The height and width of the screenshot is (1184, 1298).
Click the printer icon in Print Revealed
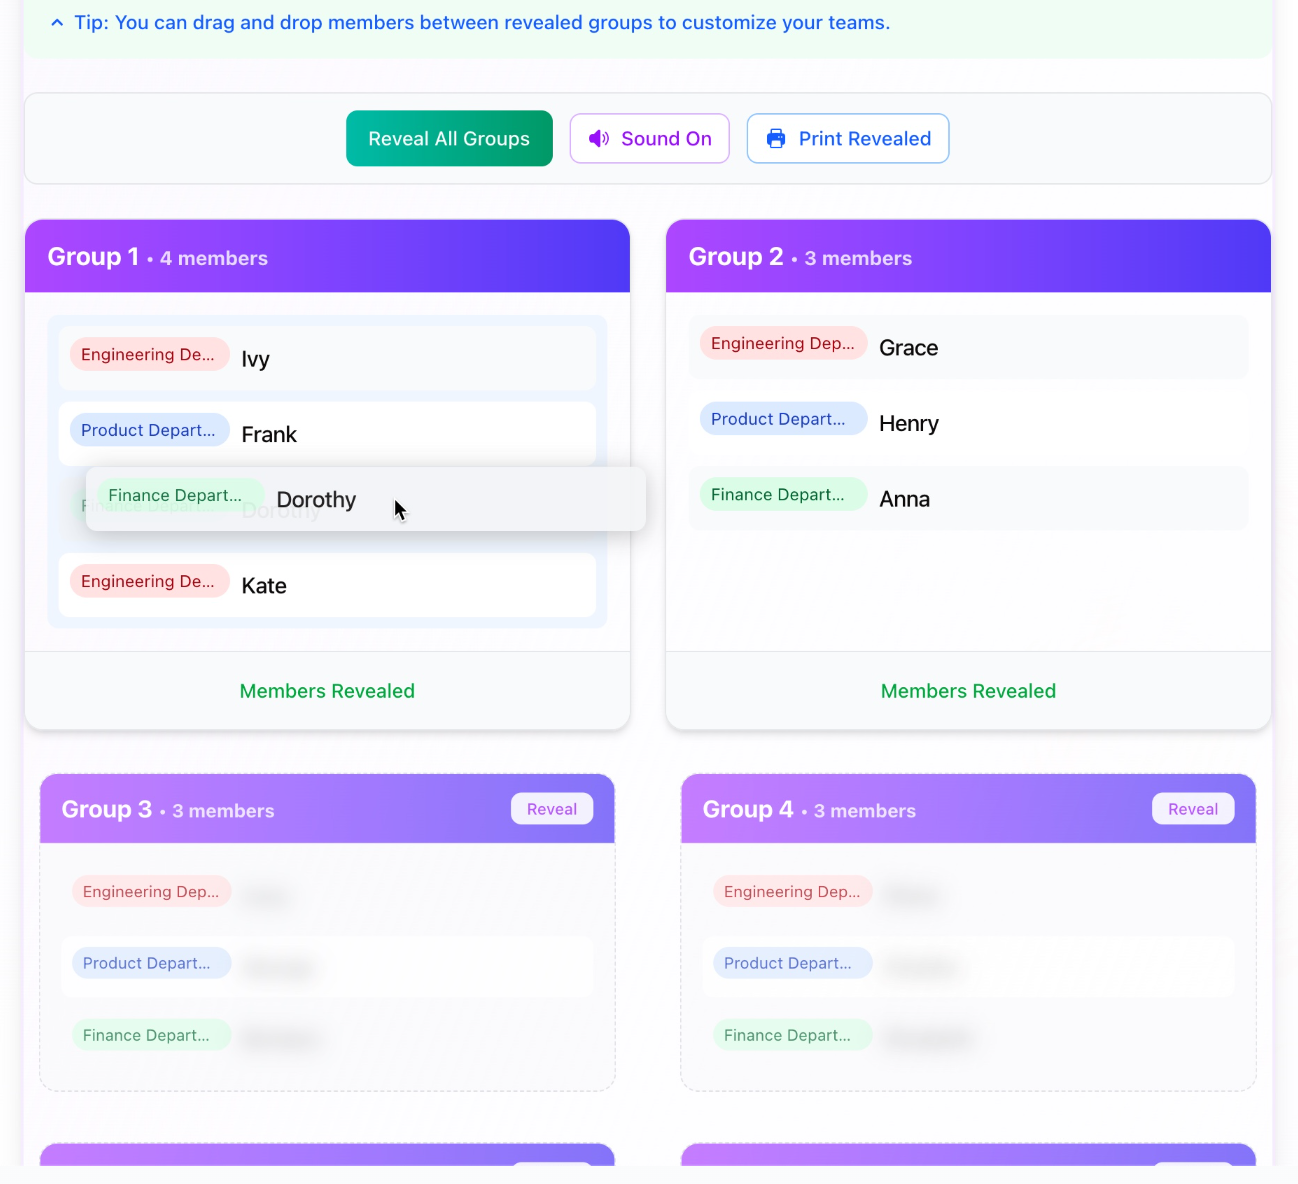click(x=776, y=139)
